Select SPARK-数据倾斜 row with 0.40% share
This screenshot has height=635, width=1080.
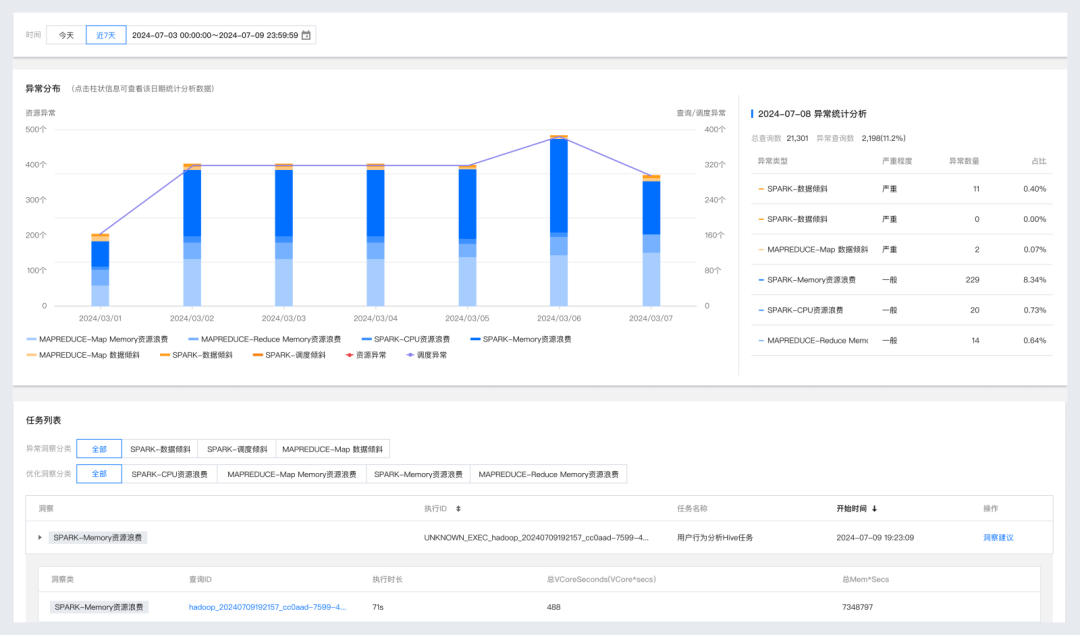(x=902, y=189)
